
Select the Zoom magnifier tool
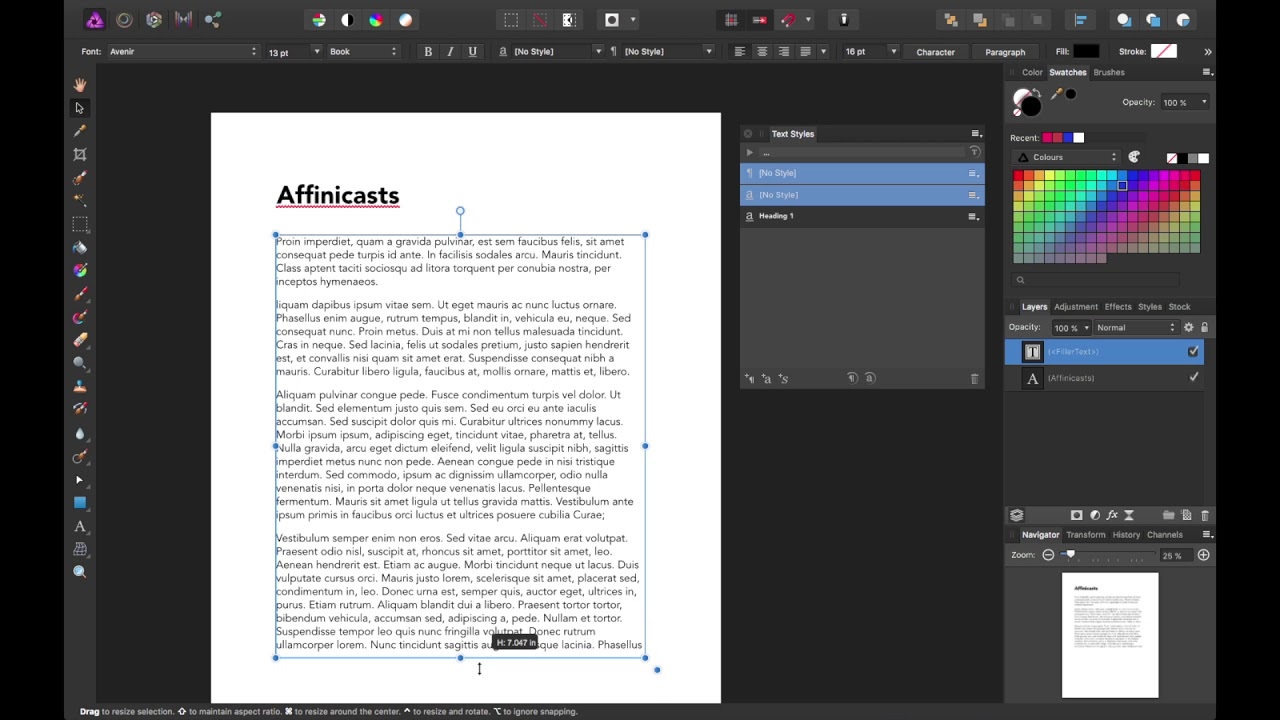pyautogui.click(x=80, y=571)
